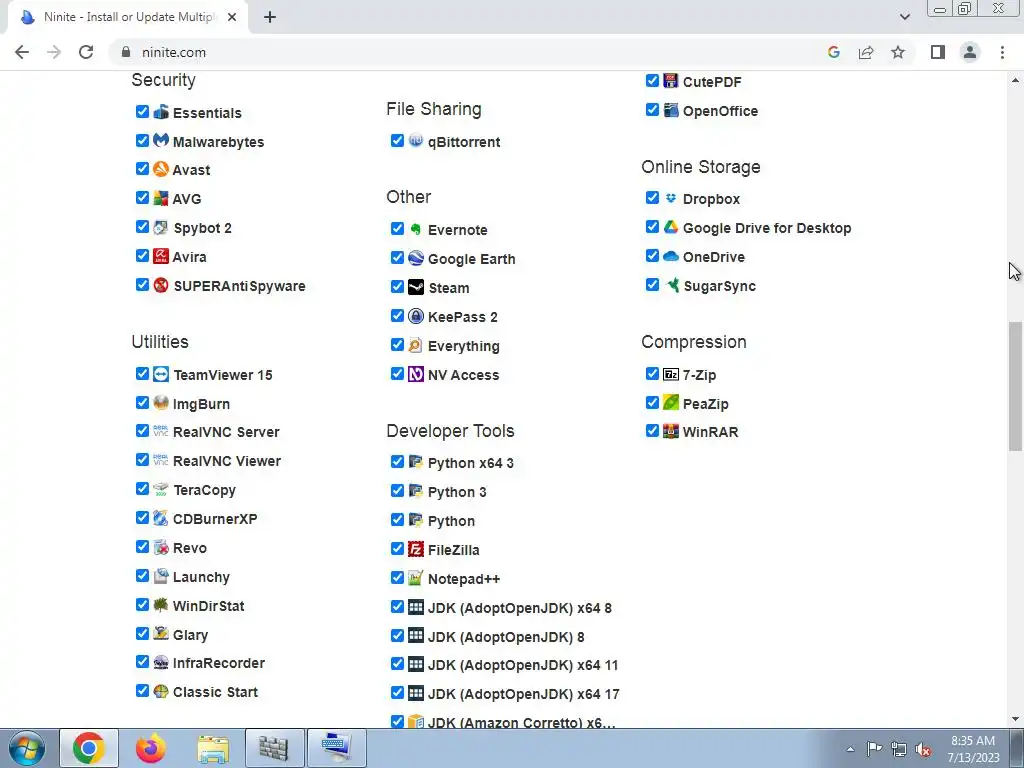The height and width of the screenshot is (768, 1024).
Task: Click the OneDrive cloud icon
Action: point(671,256)
